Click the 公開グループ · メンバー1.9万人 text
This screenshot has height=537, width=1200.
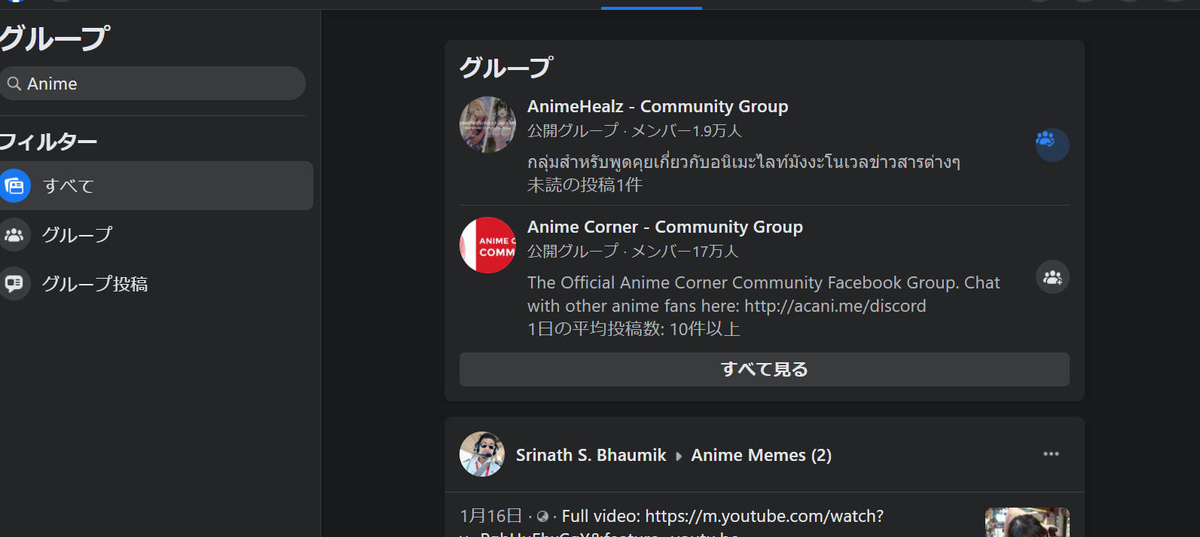635,131
